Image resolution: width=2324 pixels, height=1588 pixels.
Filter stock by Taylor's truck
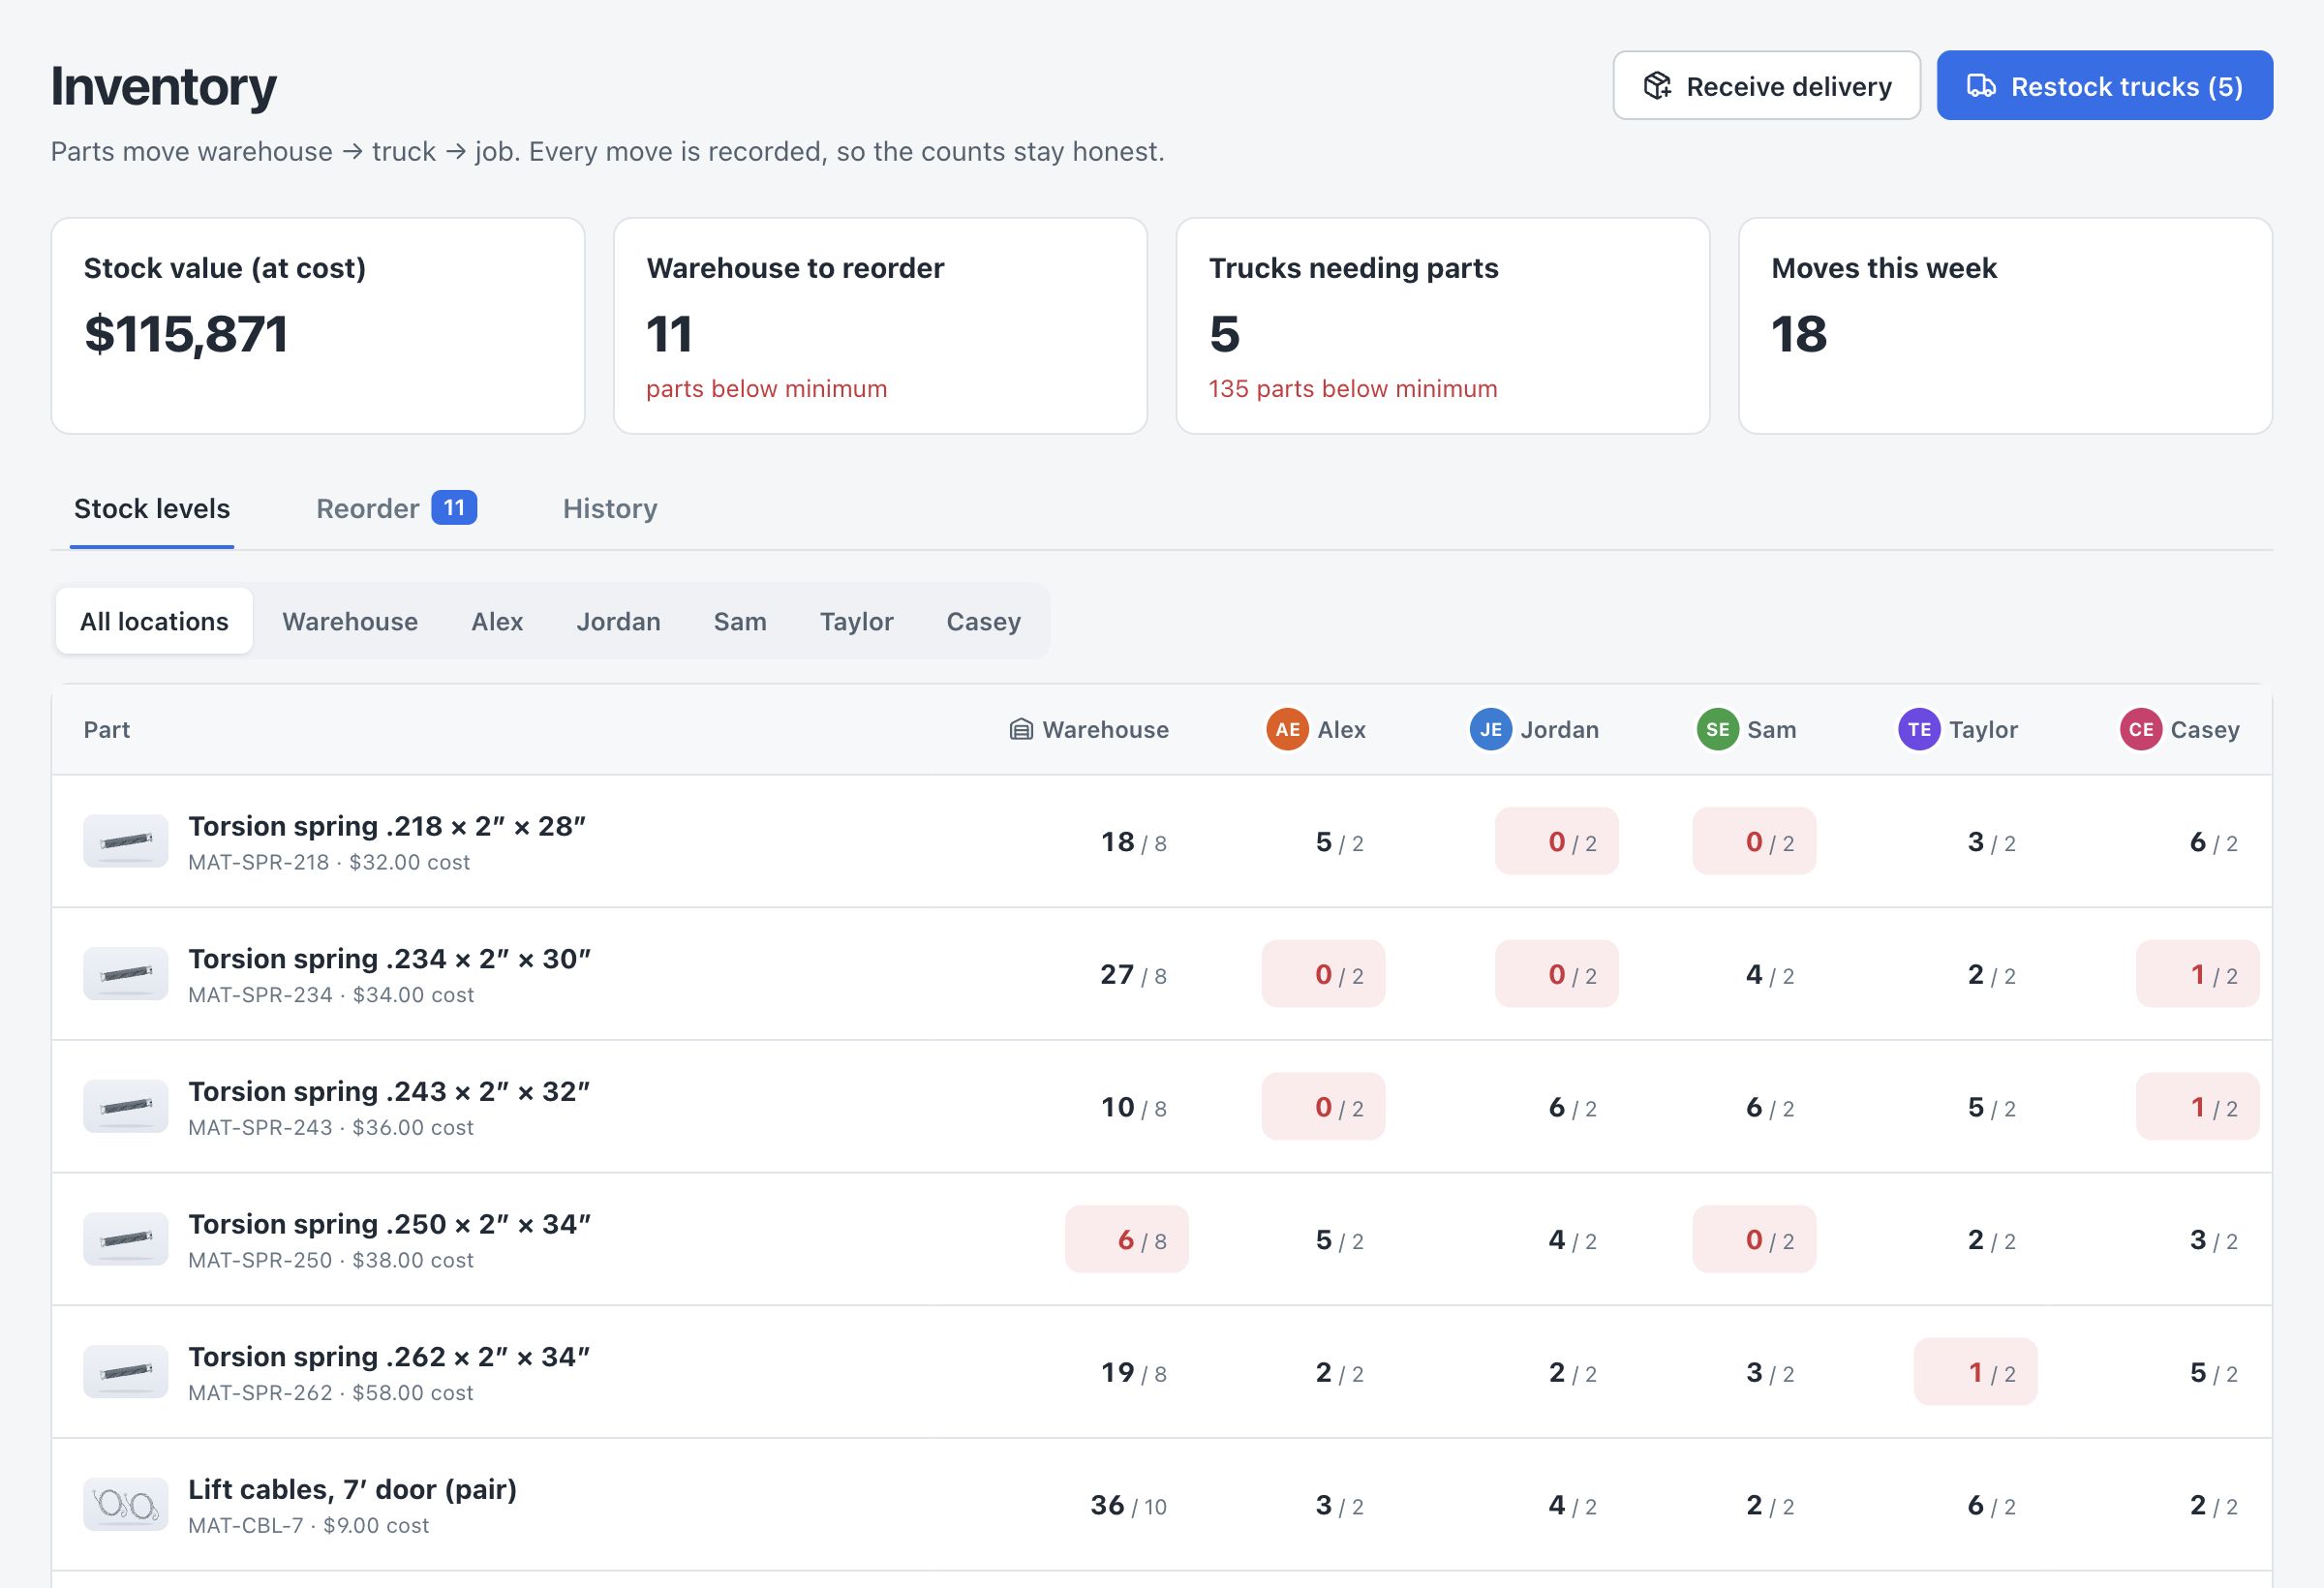coord(856,621)
